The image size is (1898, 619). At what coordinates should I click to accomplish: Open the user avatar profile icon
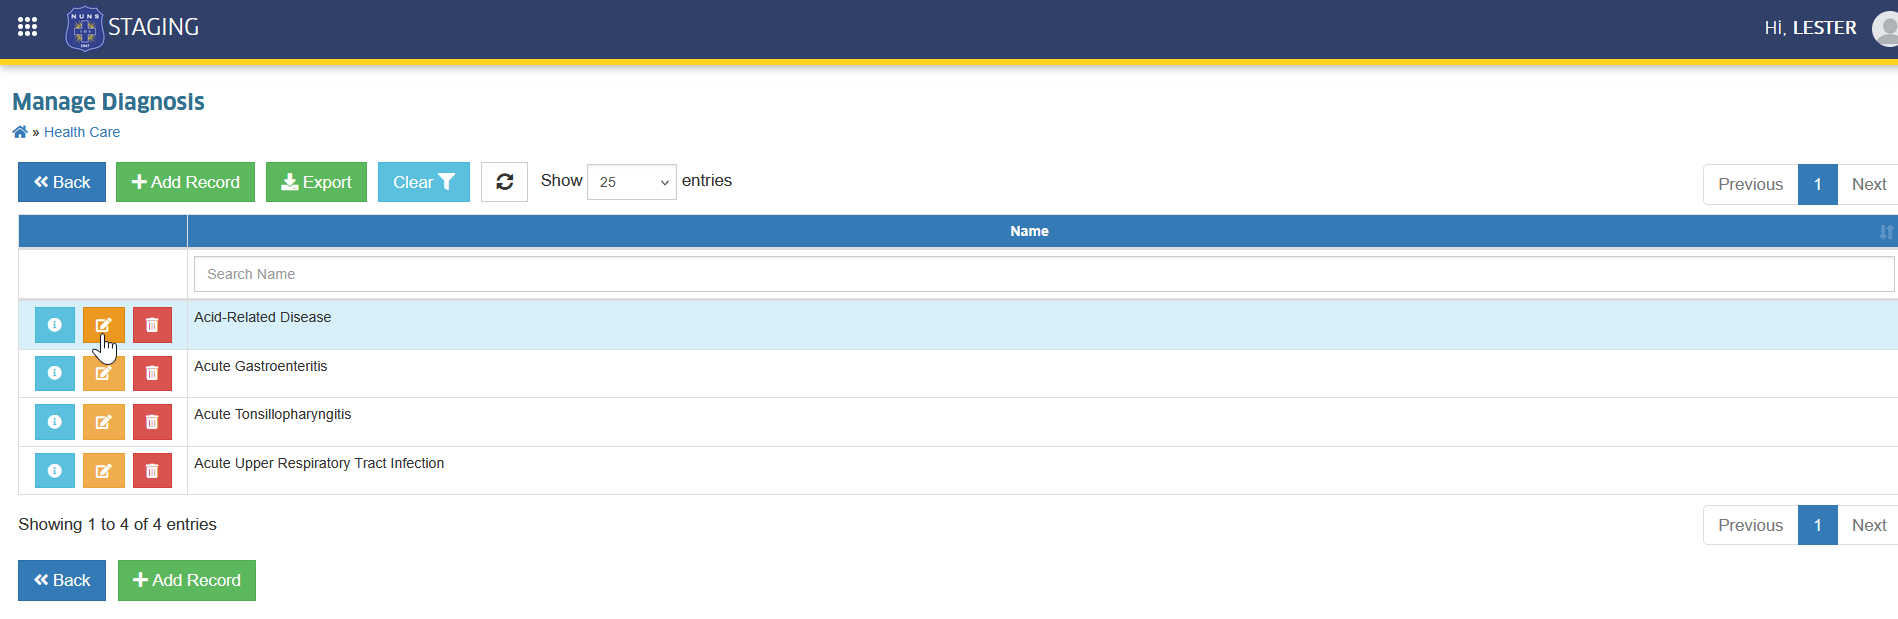point(1886,28)
